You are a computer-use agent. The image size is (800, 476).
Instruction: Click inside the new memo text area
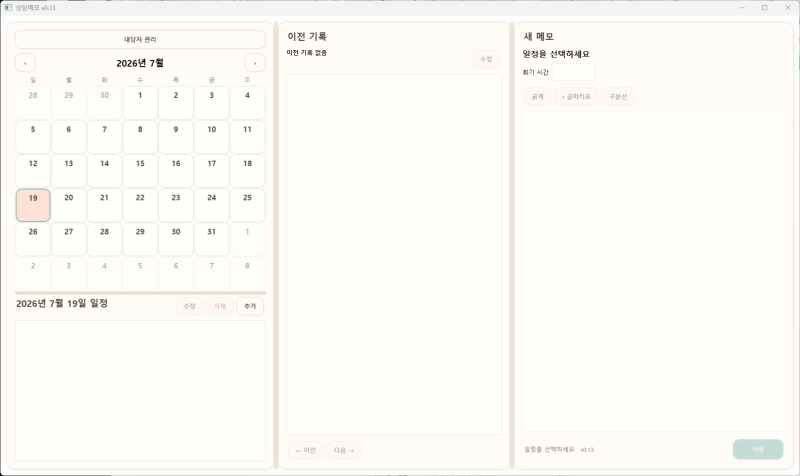point(653,271)
